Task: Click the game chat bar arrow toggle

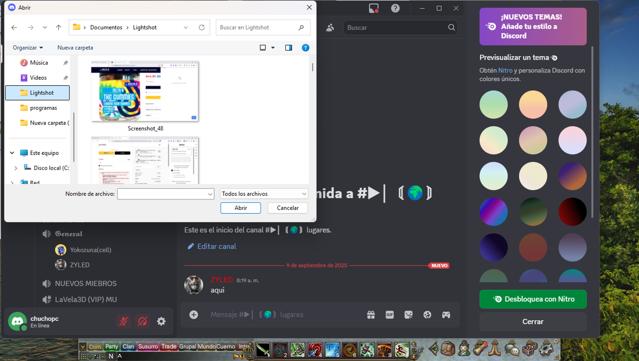Action: click(82, 346)
